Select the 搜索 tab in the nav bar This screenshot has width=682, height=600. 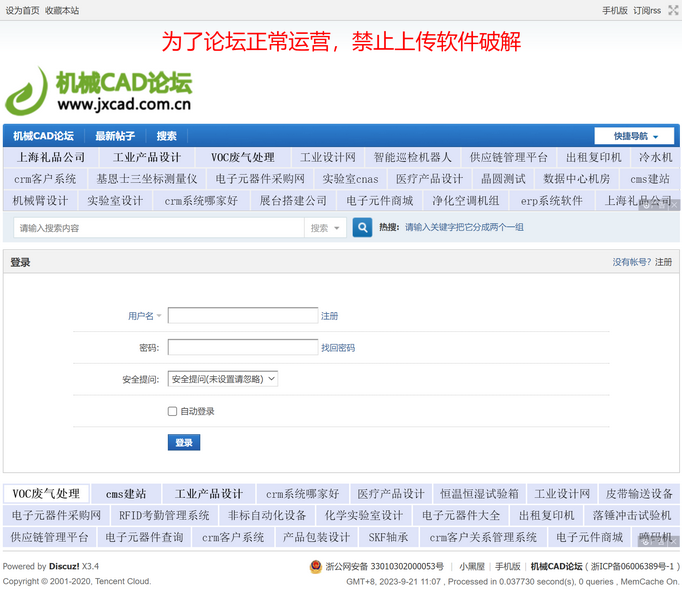(166, 136)
